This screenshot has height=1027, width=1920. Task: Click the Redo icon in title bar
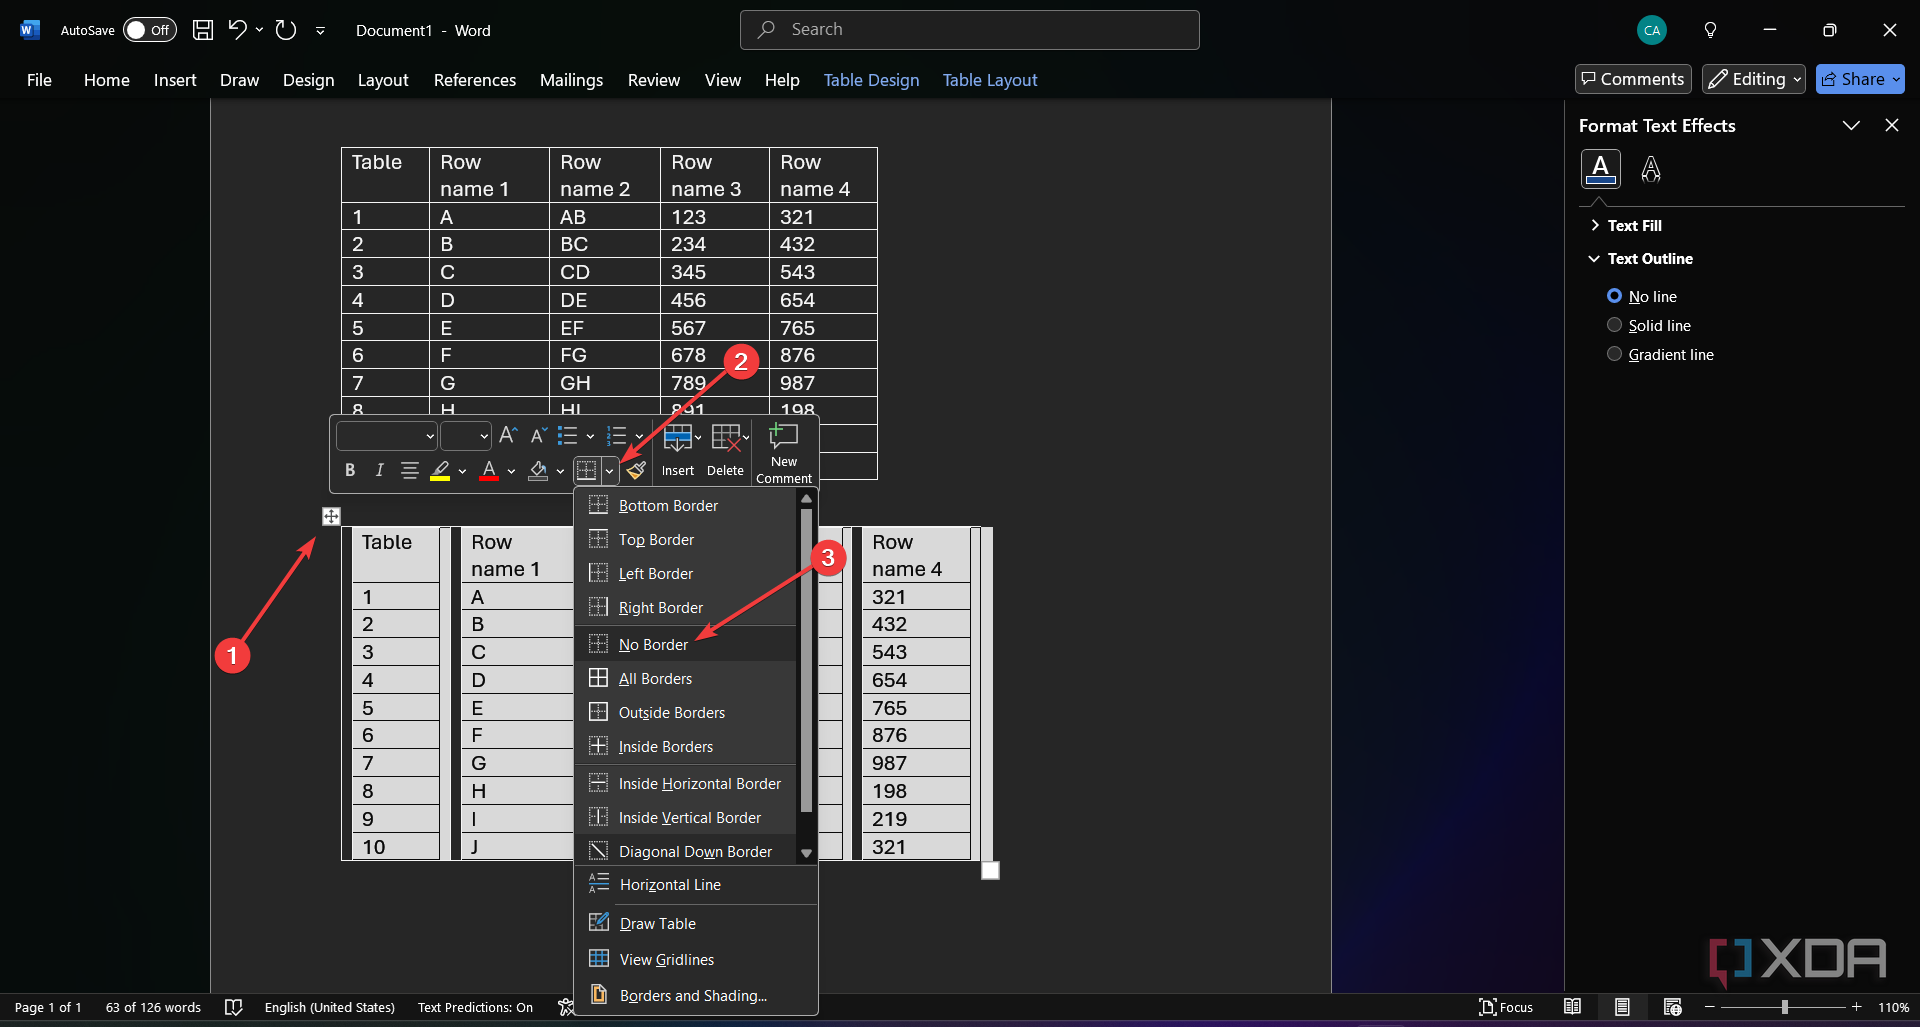(286, 30)
